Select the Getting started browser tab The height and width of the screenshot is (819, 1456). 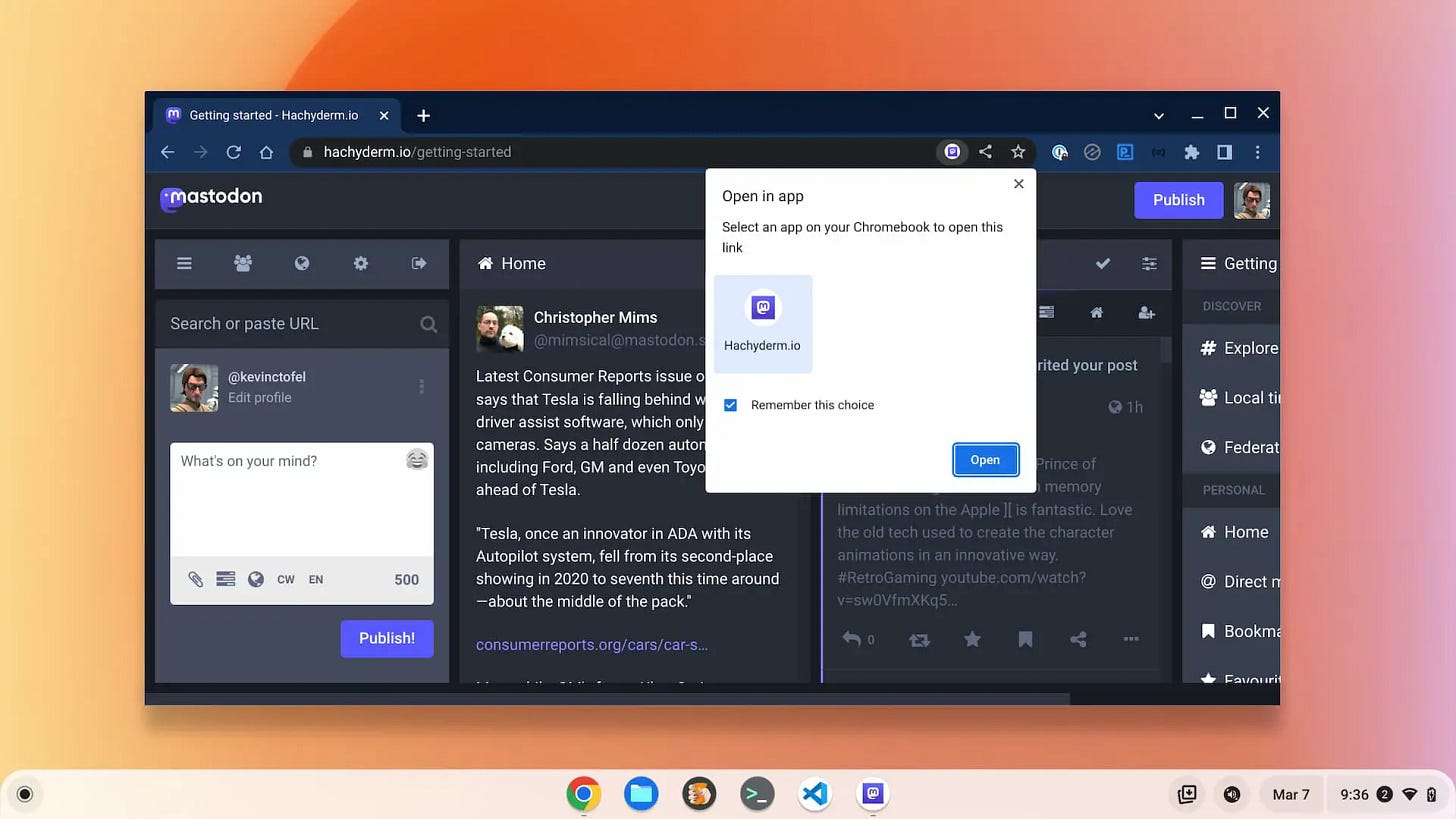(x=275, y=115)
